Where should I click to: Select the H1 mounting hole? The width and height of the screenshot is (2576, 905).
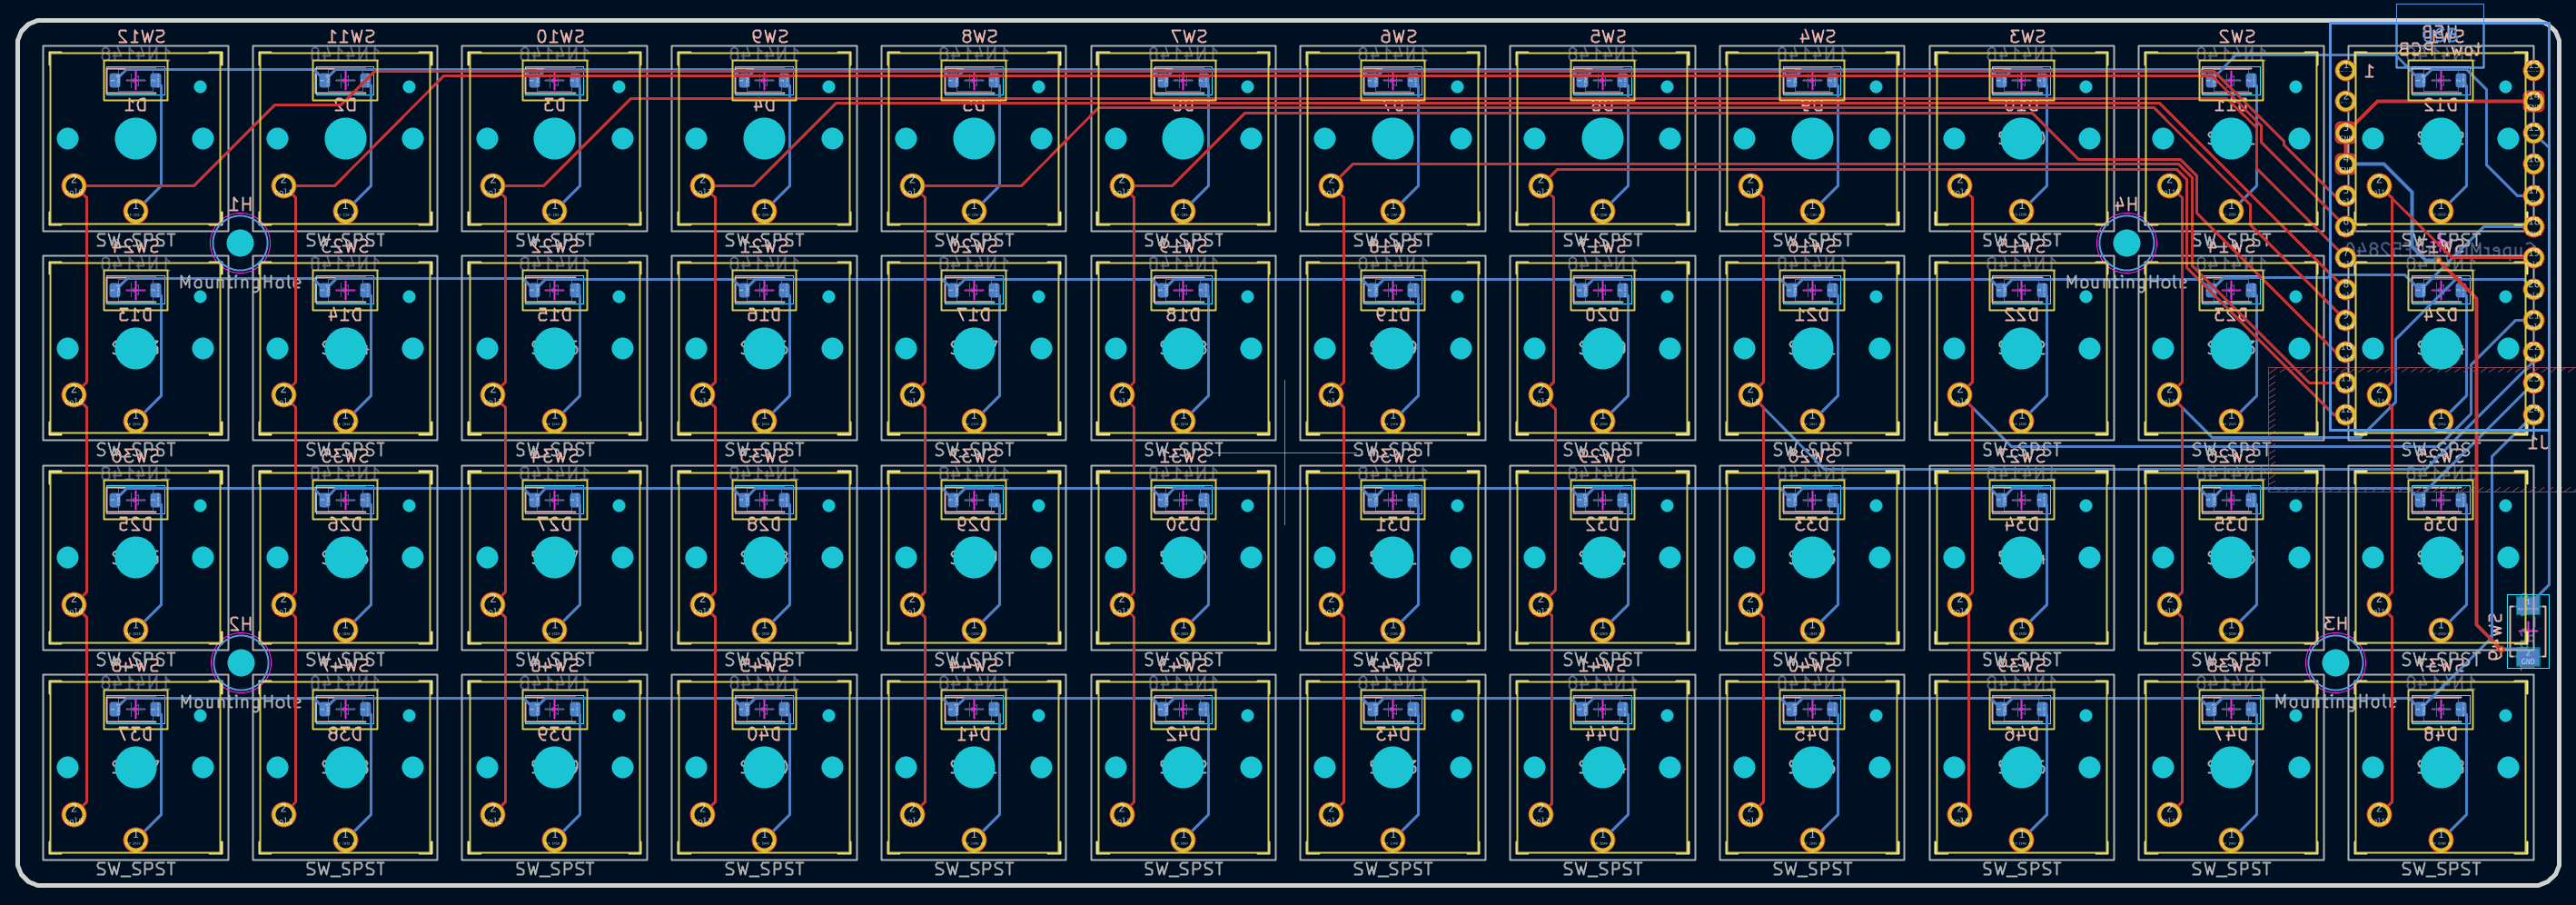[x=240, y=243]
